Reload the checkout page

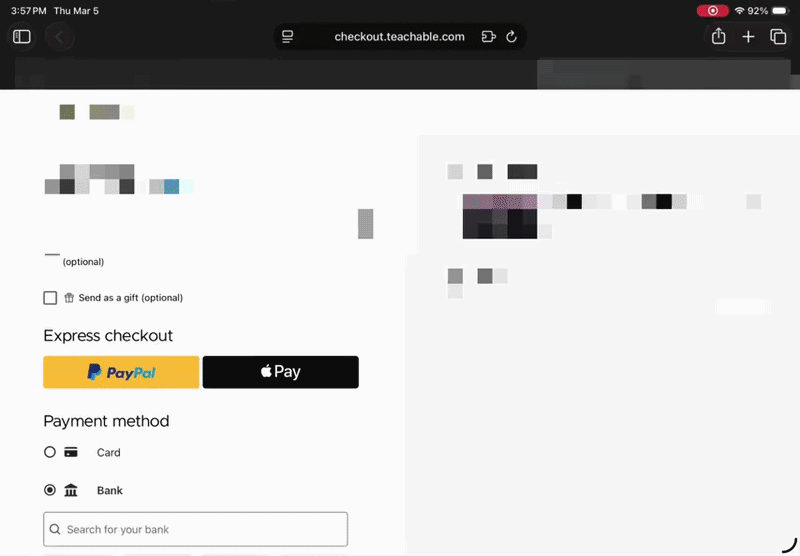pyautogui.click(x=511, y=37)
